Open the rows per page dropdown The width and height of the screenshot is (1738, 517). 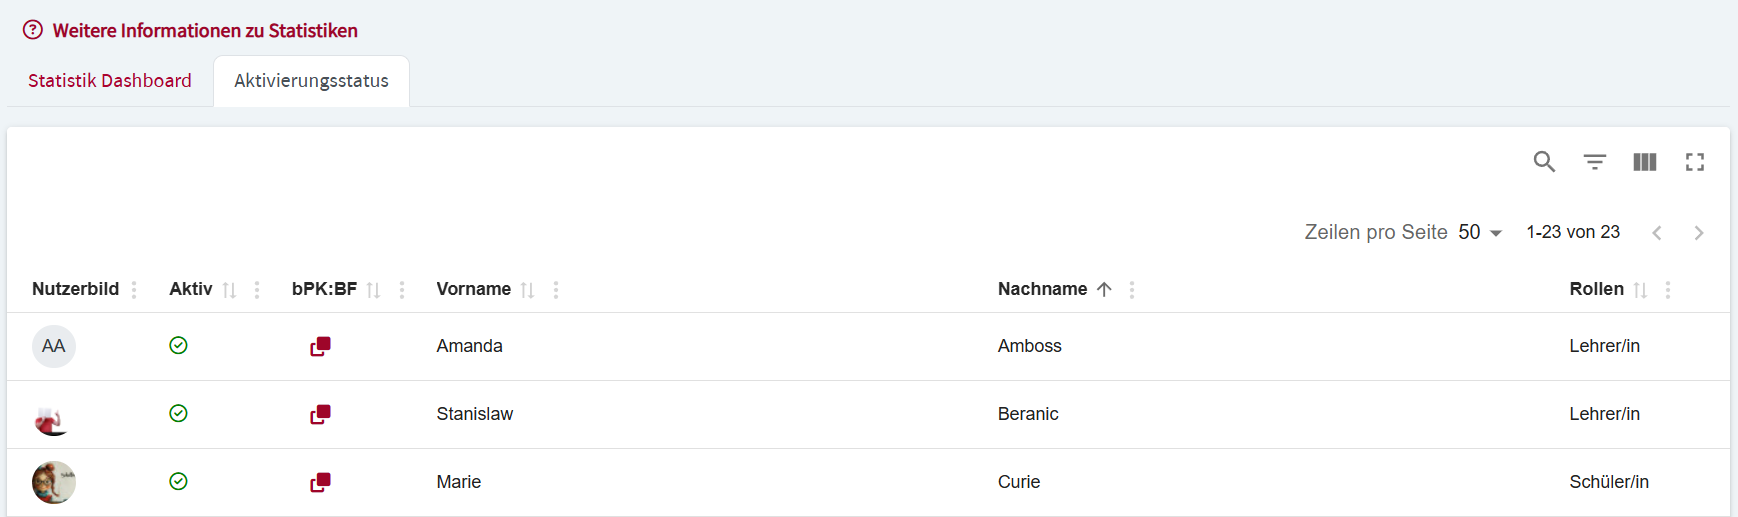point(1480,232)
